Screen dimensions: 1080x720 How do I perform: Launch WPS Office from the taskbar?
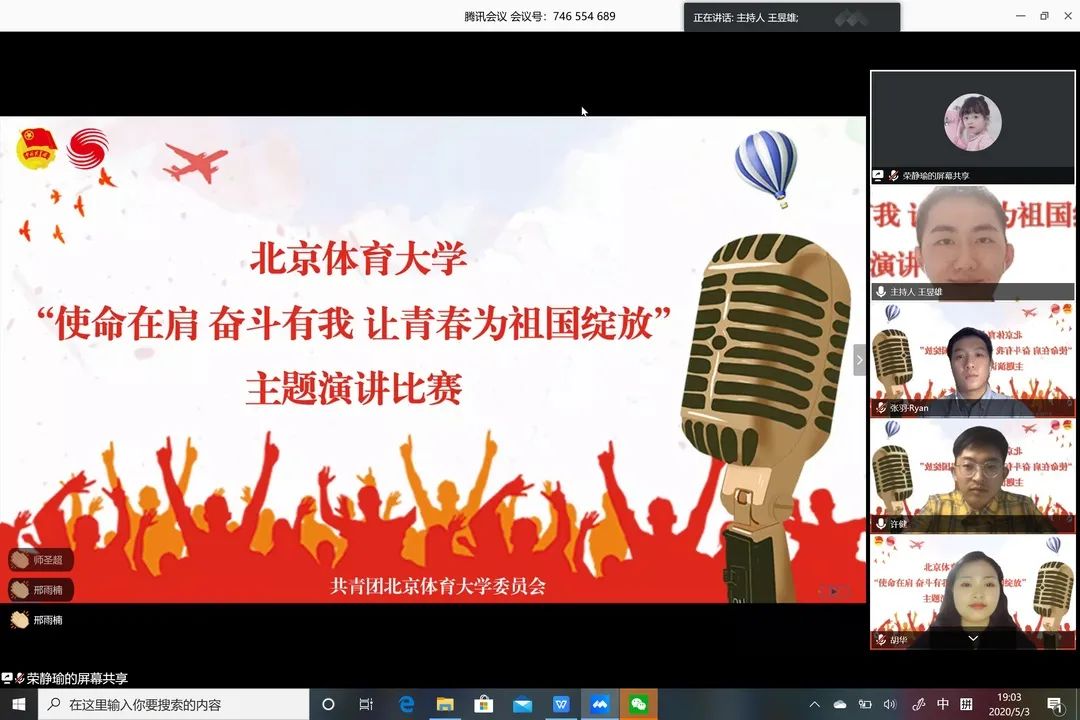point(561,704)
